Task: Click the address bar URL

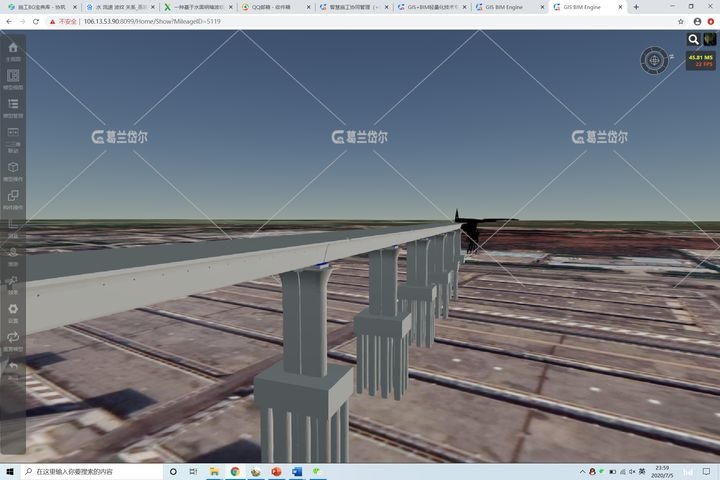Action: click(152, 22)
